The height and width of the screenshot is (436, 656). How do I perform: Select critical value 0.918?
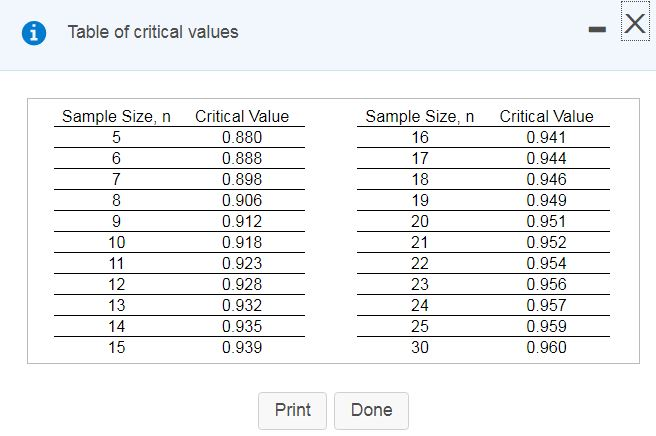pyautogui.click(x=242, y=242)
